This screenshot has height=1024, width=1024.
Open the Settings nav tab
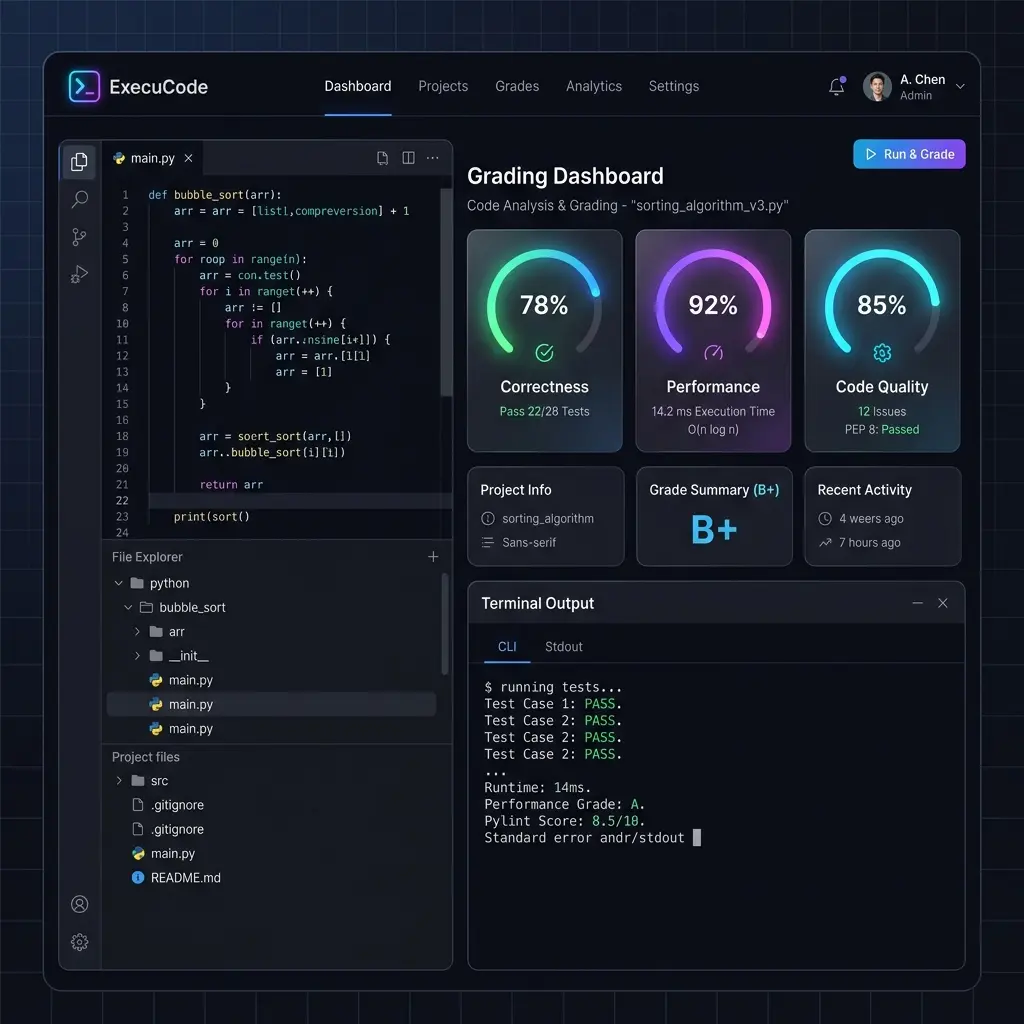point(673,86)
